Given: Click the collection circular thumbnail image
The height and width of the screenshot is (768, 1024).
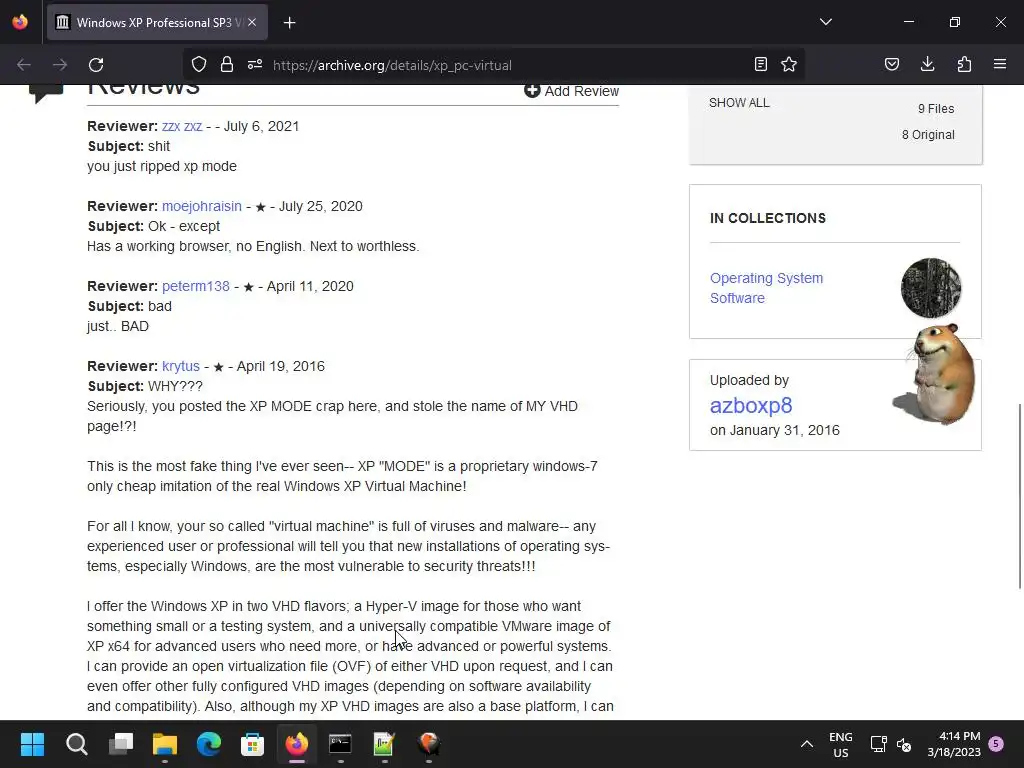Looking at the screenshot, I should click(x=931, y=288).
